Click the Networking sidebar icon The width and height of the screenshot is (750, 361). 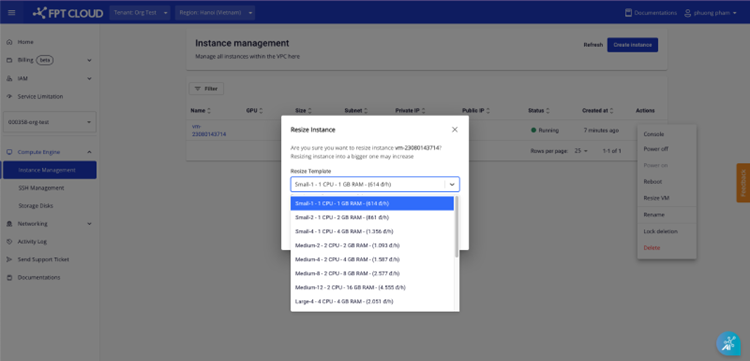[x=9, y=224]
